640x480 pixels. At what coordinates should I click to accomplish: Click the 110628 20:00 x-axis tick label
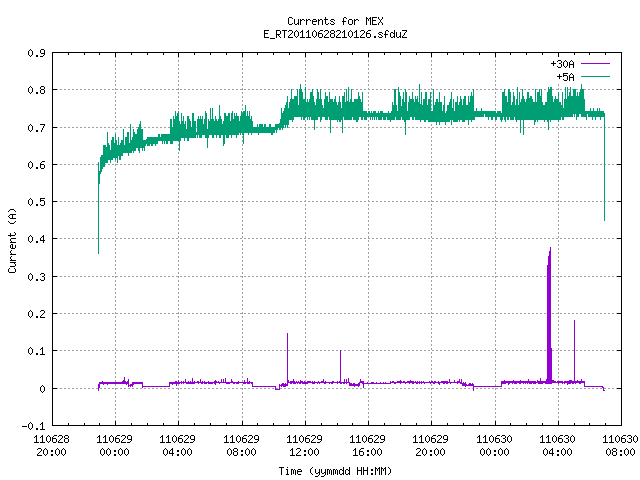[x=51, y=446]
